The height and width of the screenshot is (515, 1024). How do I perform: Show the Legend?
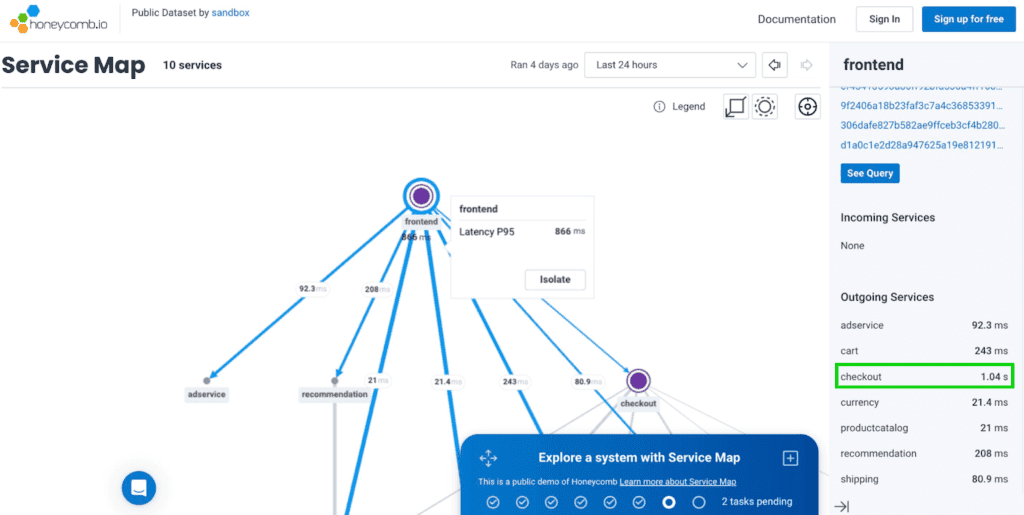coord(679,107)
